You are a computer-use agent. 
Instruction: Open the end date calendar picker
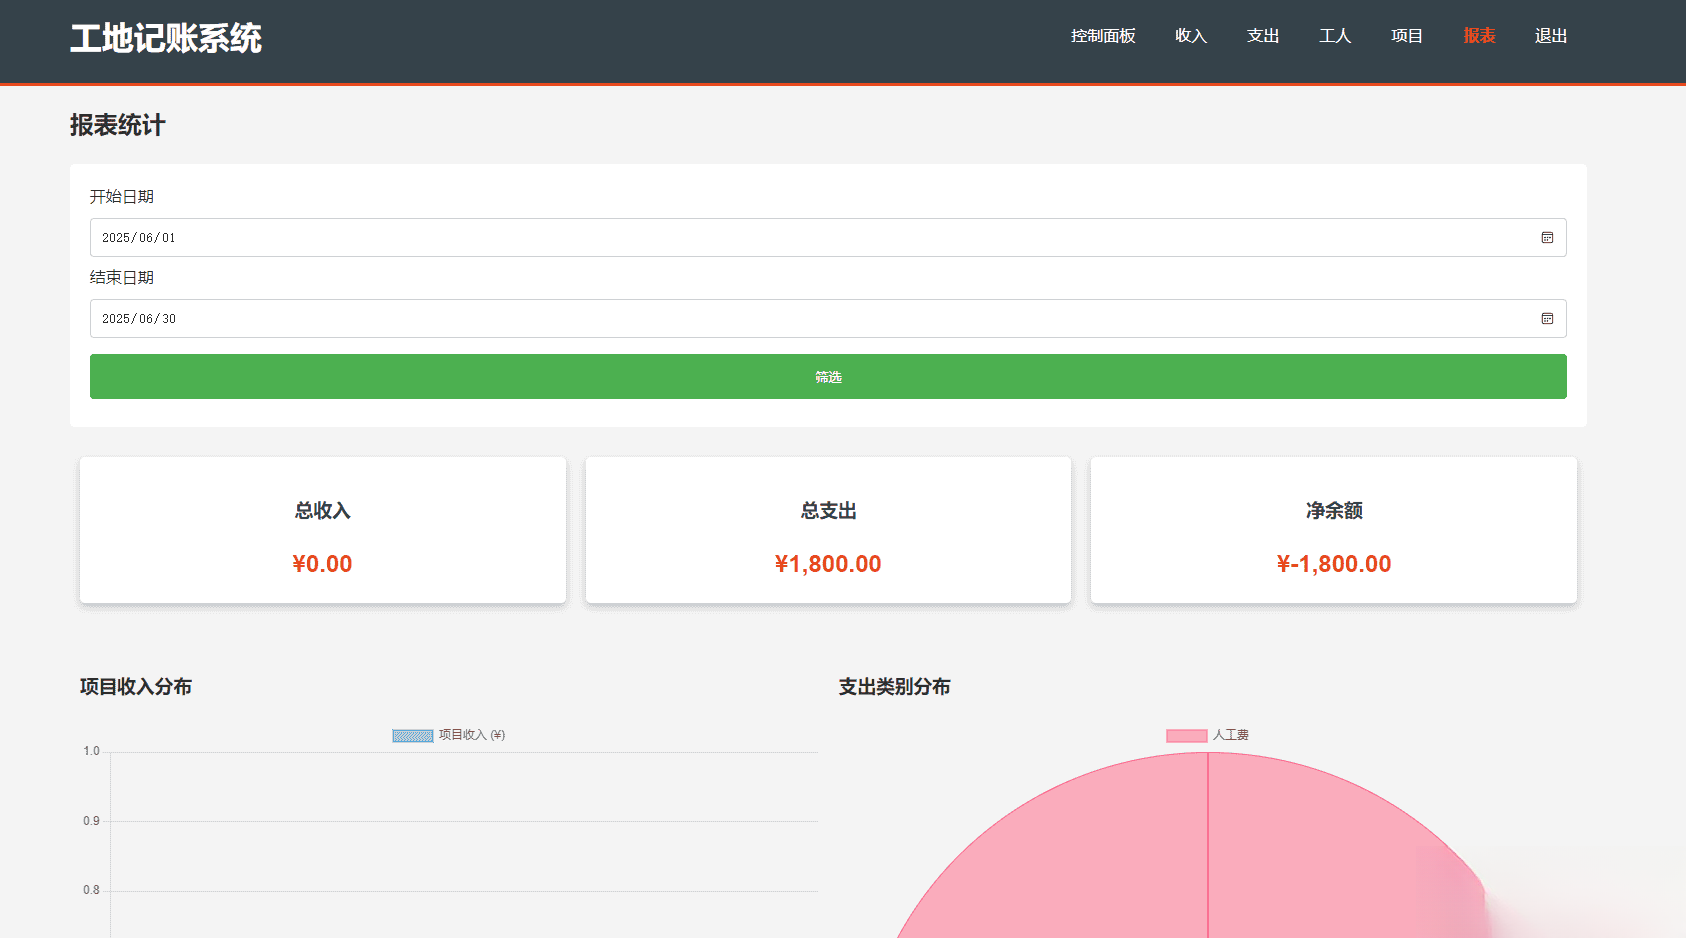1546,319
